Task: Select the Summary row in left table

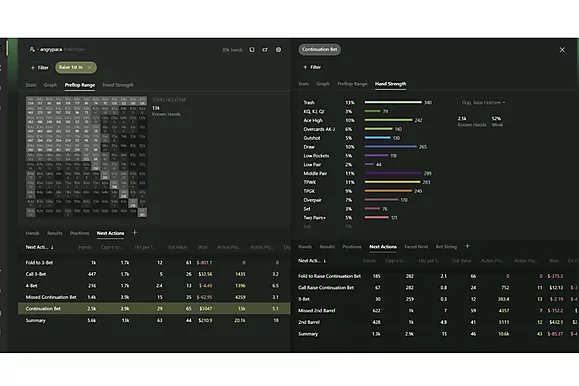Action: click(x=154, y=320)
